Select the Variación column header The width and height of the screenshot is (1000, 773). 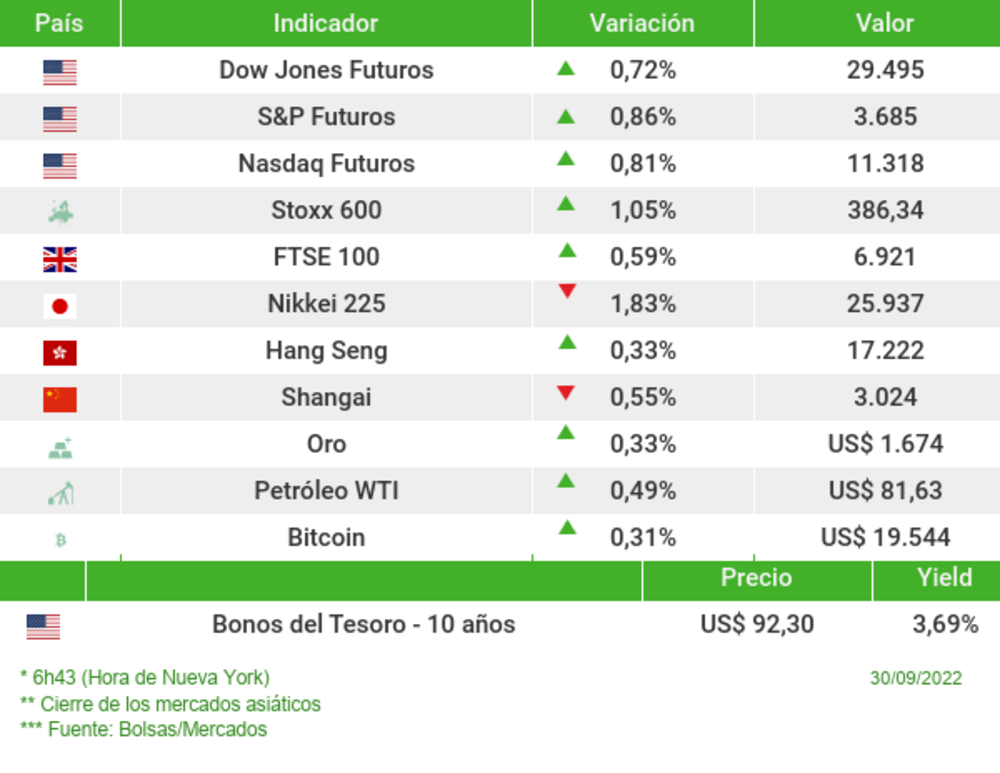(641, 23)
